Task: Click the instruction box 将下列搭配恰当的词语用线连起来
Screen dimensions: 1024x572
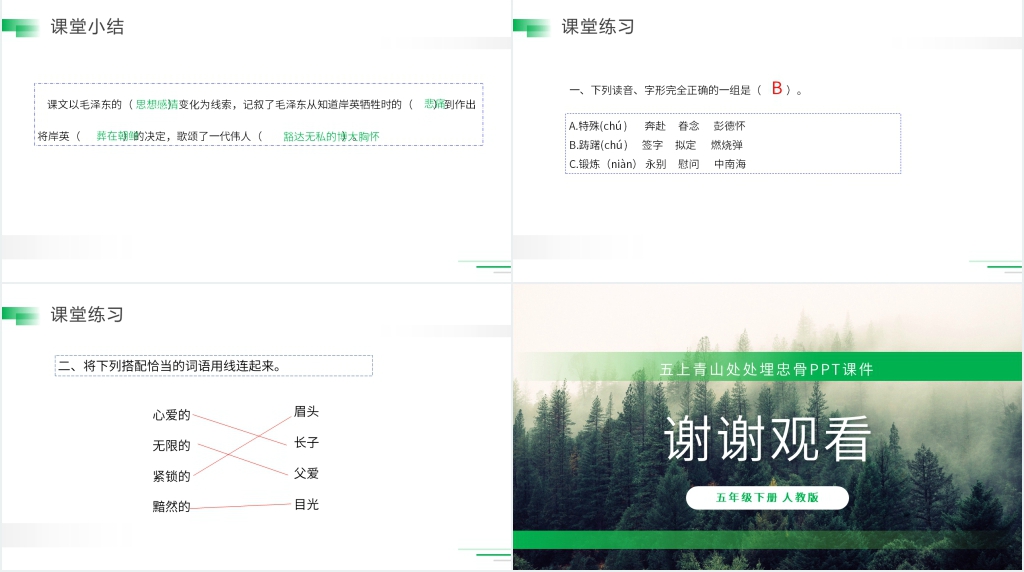Action: coord(214,366)
